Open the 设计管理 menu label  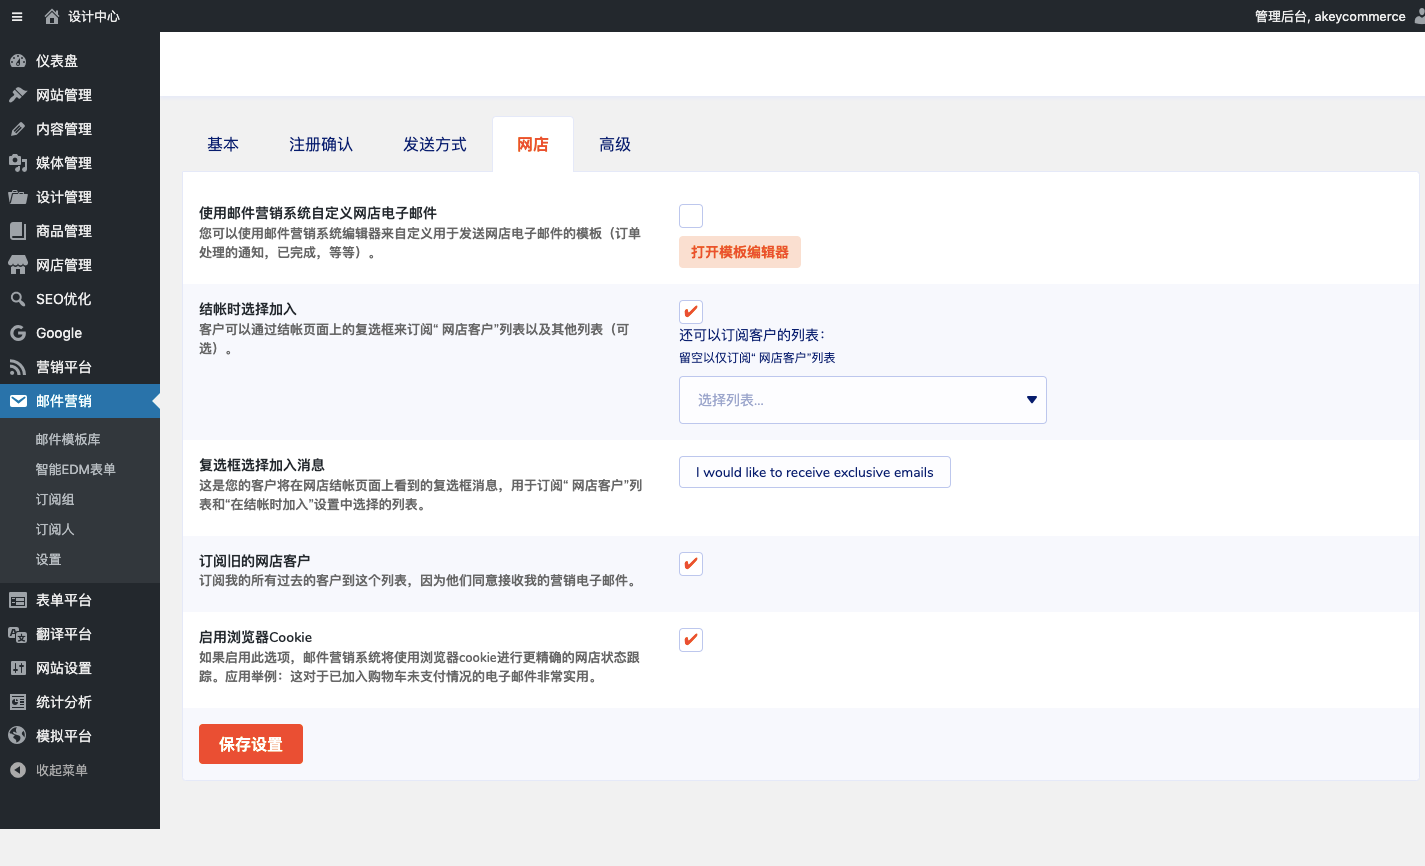pyautogui.click(x=64, y=197)
